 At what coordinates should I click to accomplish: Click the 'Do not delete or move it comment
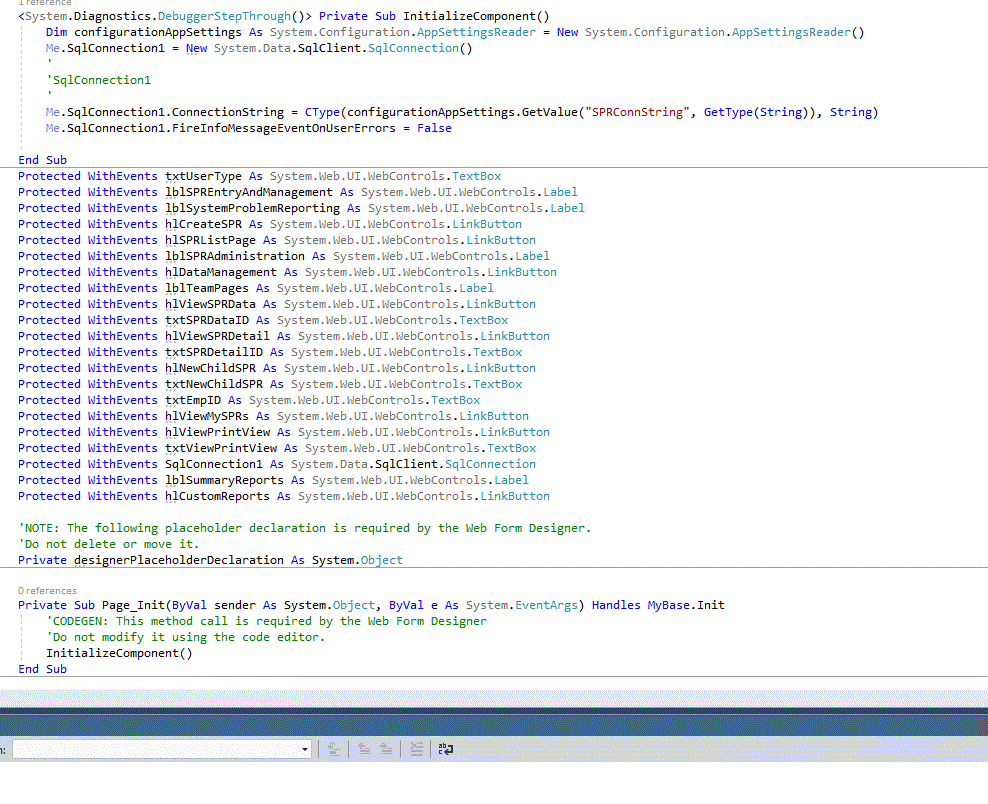tap(108, 544)
